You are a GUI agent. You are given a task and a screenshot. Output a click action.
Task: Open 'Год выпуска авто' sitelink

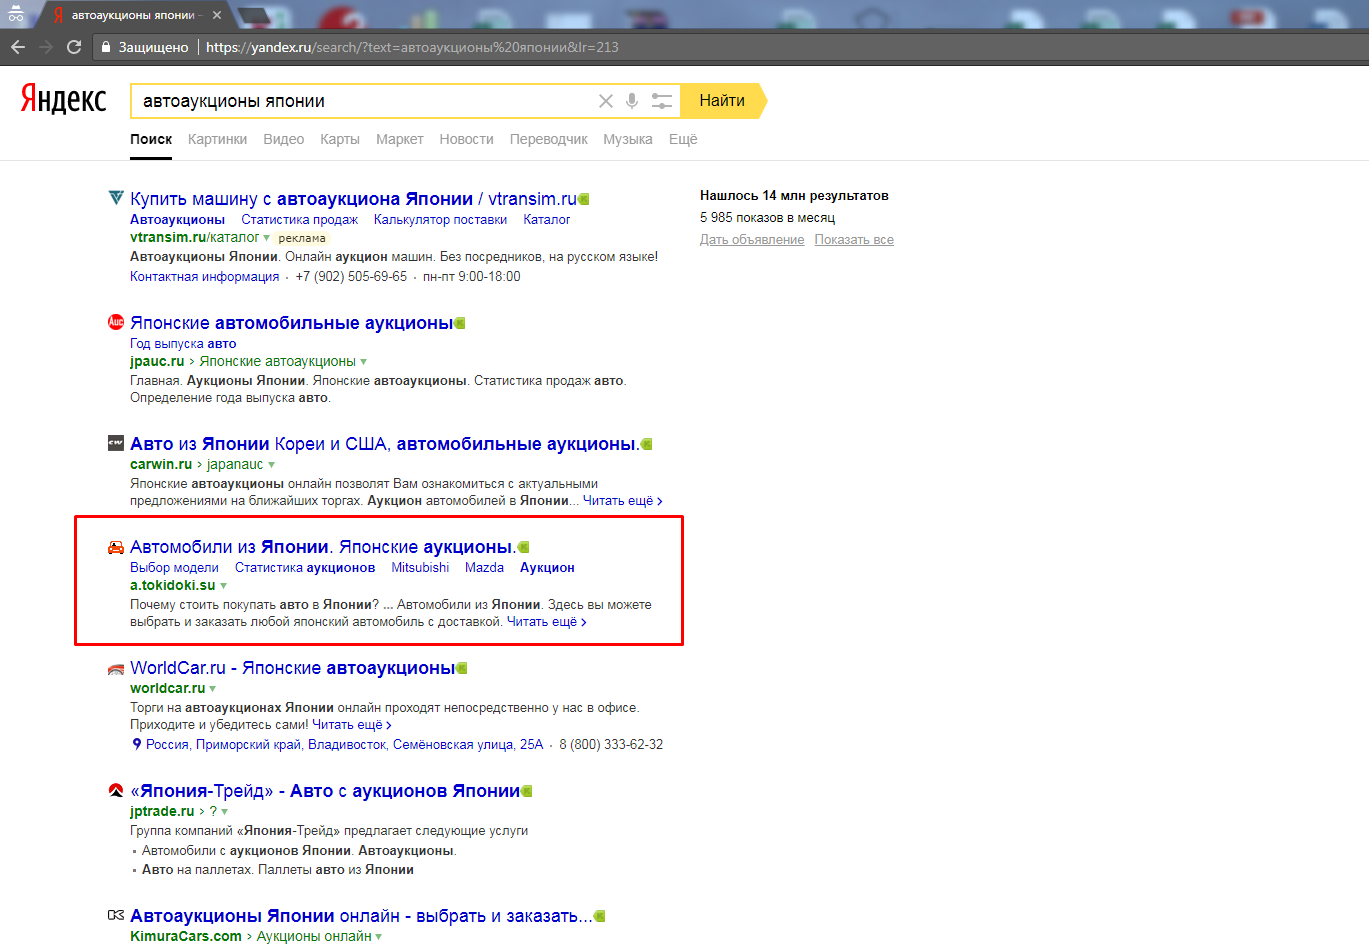pyautogui.click(x=183, y=343)
